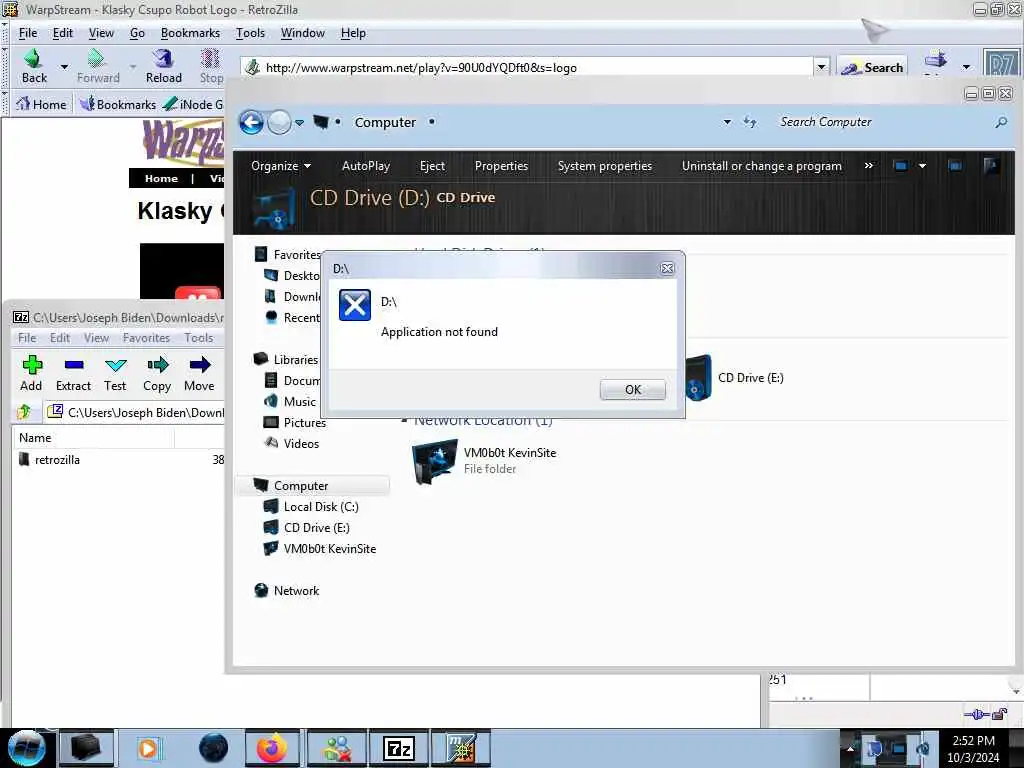Open Pictures library in the navigation pane
The width and height of the screenshot is (1024, 768).
click(x=304, y=423)
